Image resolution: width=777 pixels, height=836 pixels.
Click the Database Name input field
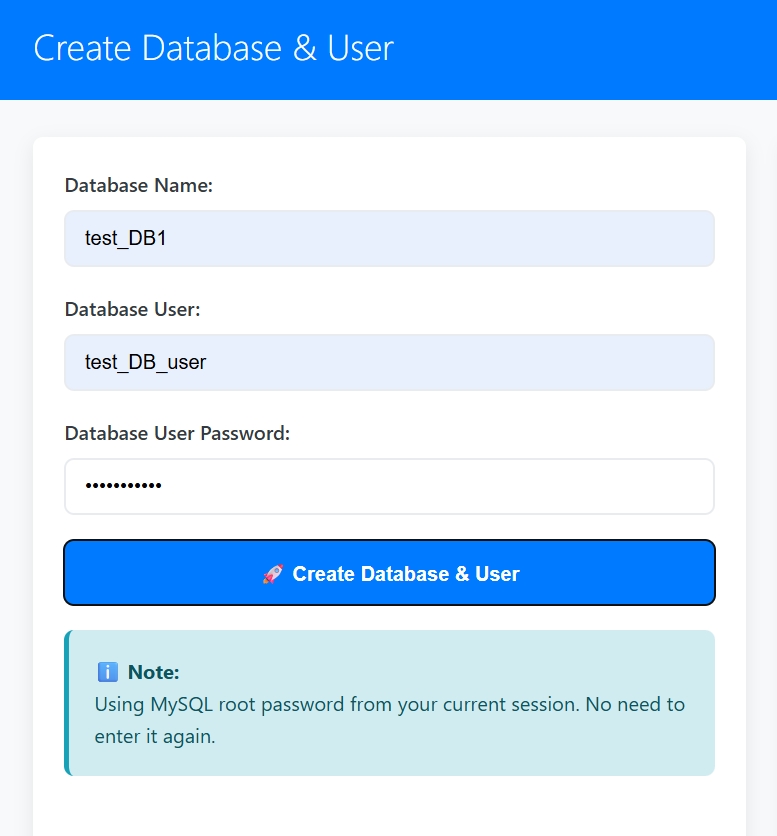(x=389, y=238)
